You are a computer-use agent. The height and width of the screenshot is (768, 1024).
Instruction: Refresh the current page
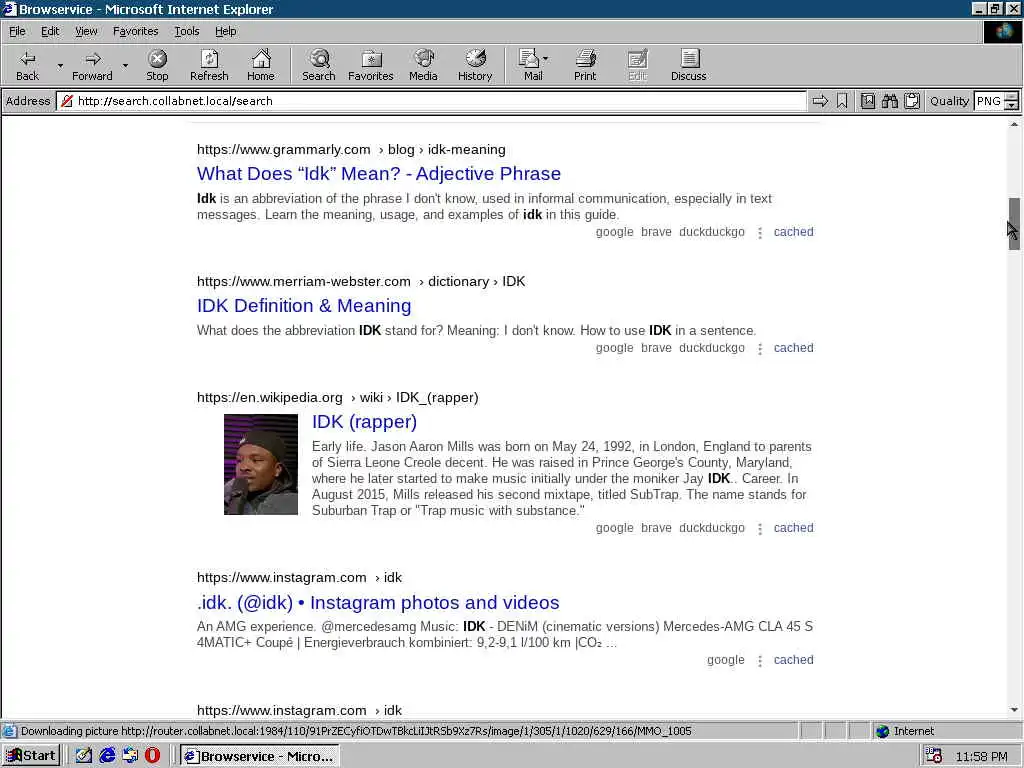click(x=209, y=65)
